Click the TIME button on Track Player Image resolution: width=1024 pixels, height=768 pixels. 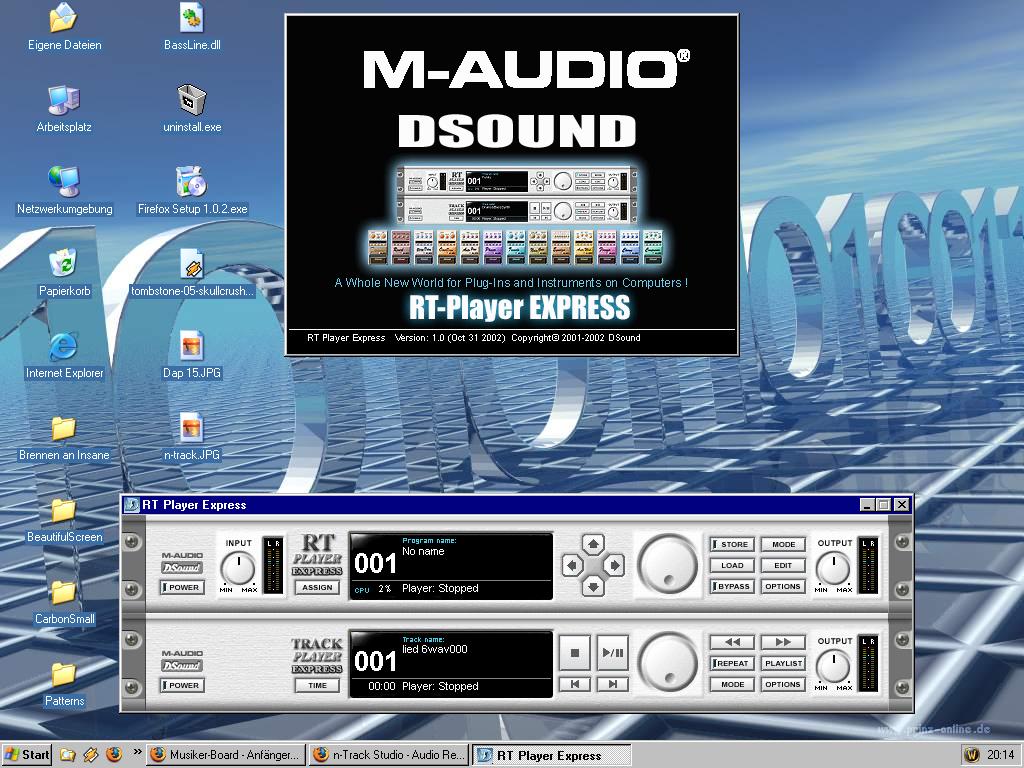pos(317,685)
